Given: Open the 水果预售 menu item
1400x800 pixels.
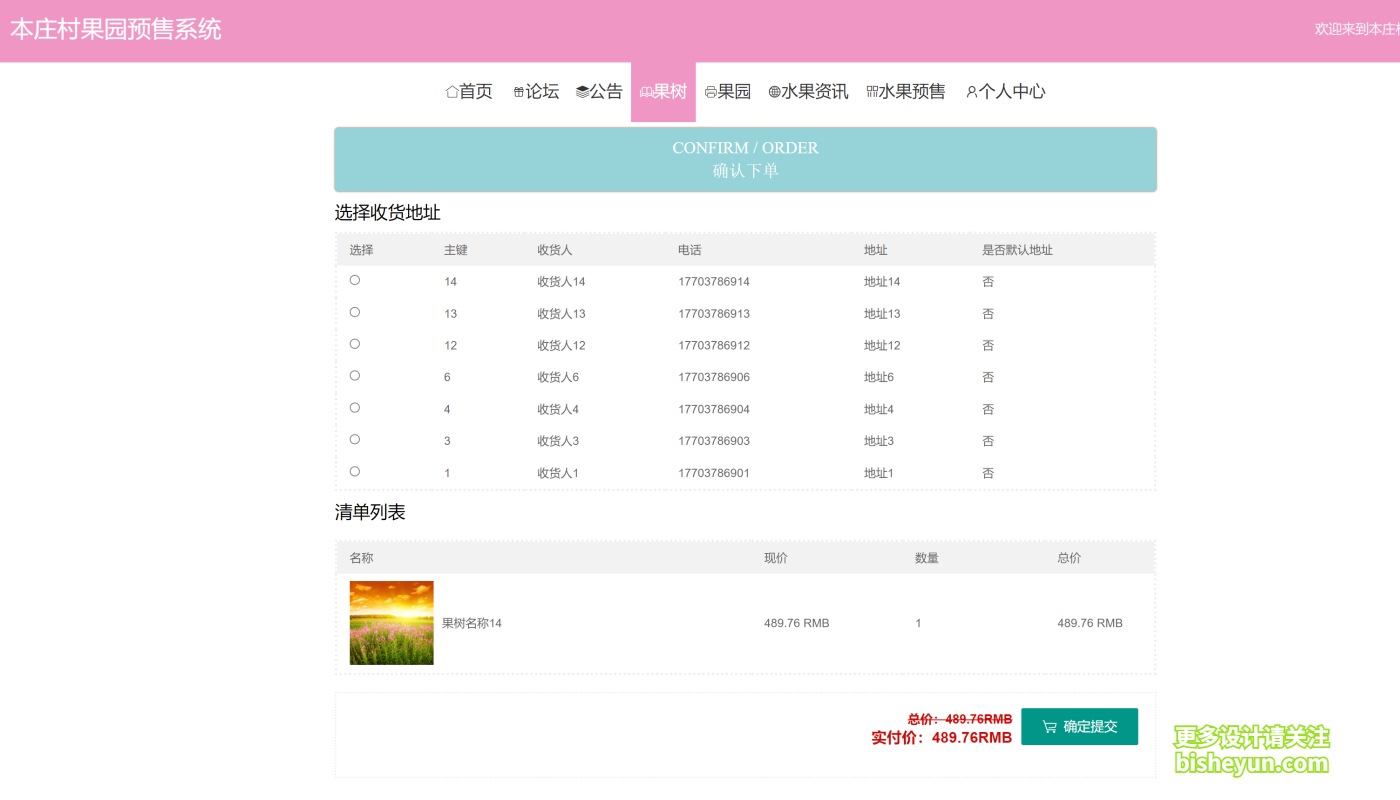Looking at the screenshot, I should click(911, 92).
